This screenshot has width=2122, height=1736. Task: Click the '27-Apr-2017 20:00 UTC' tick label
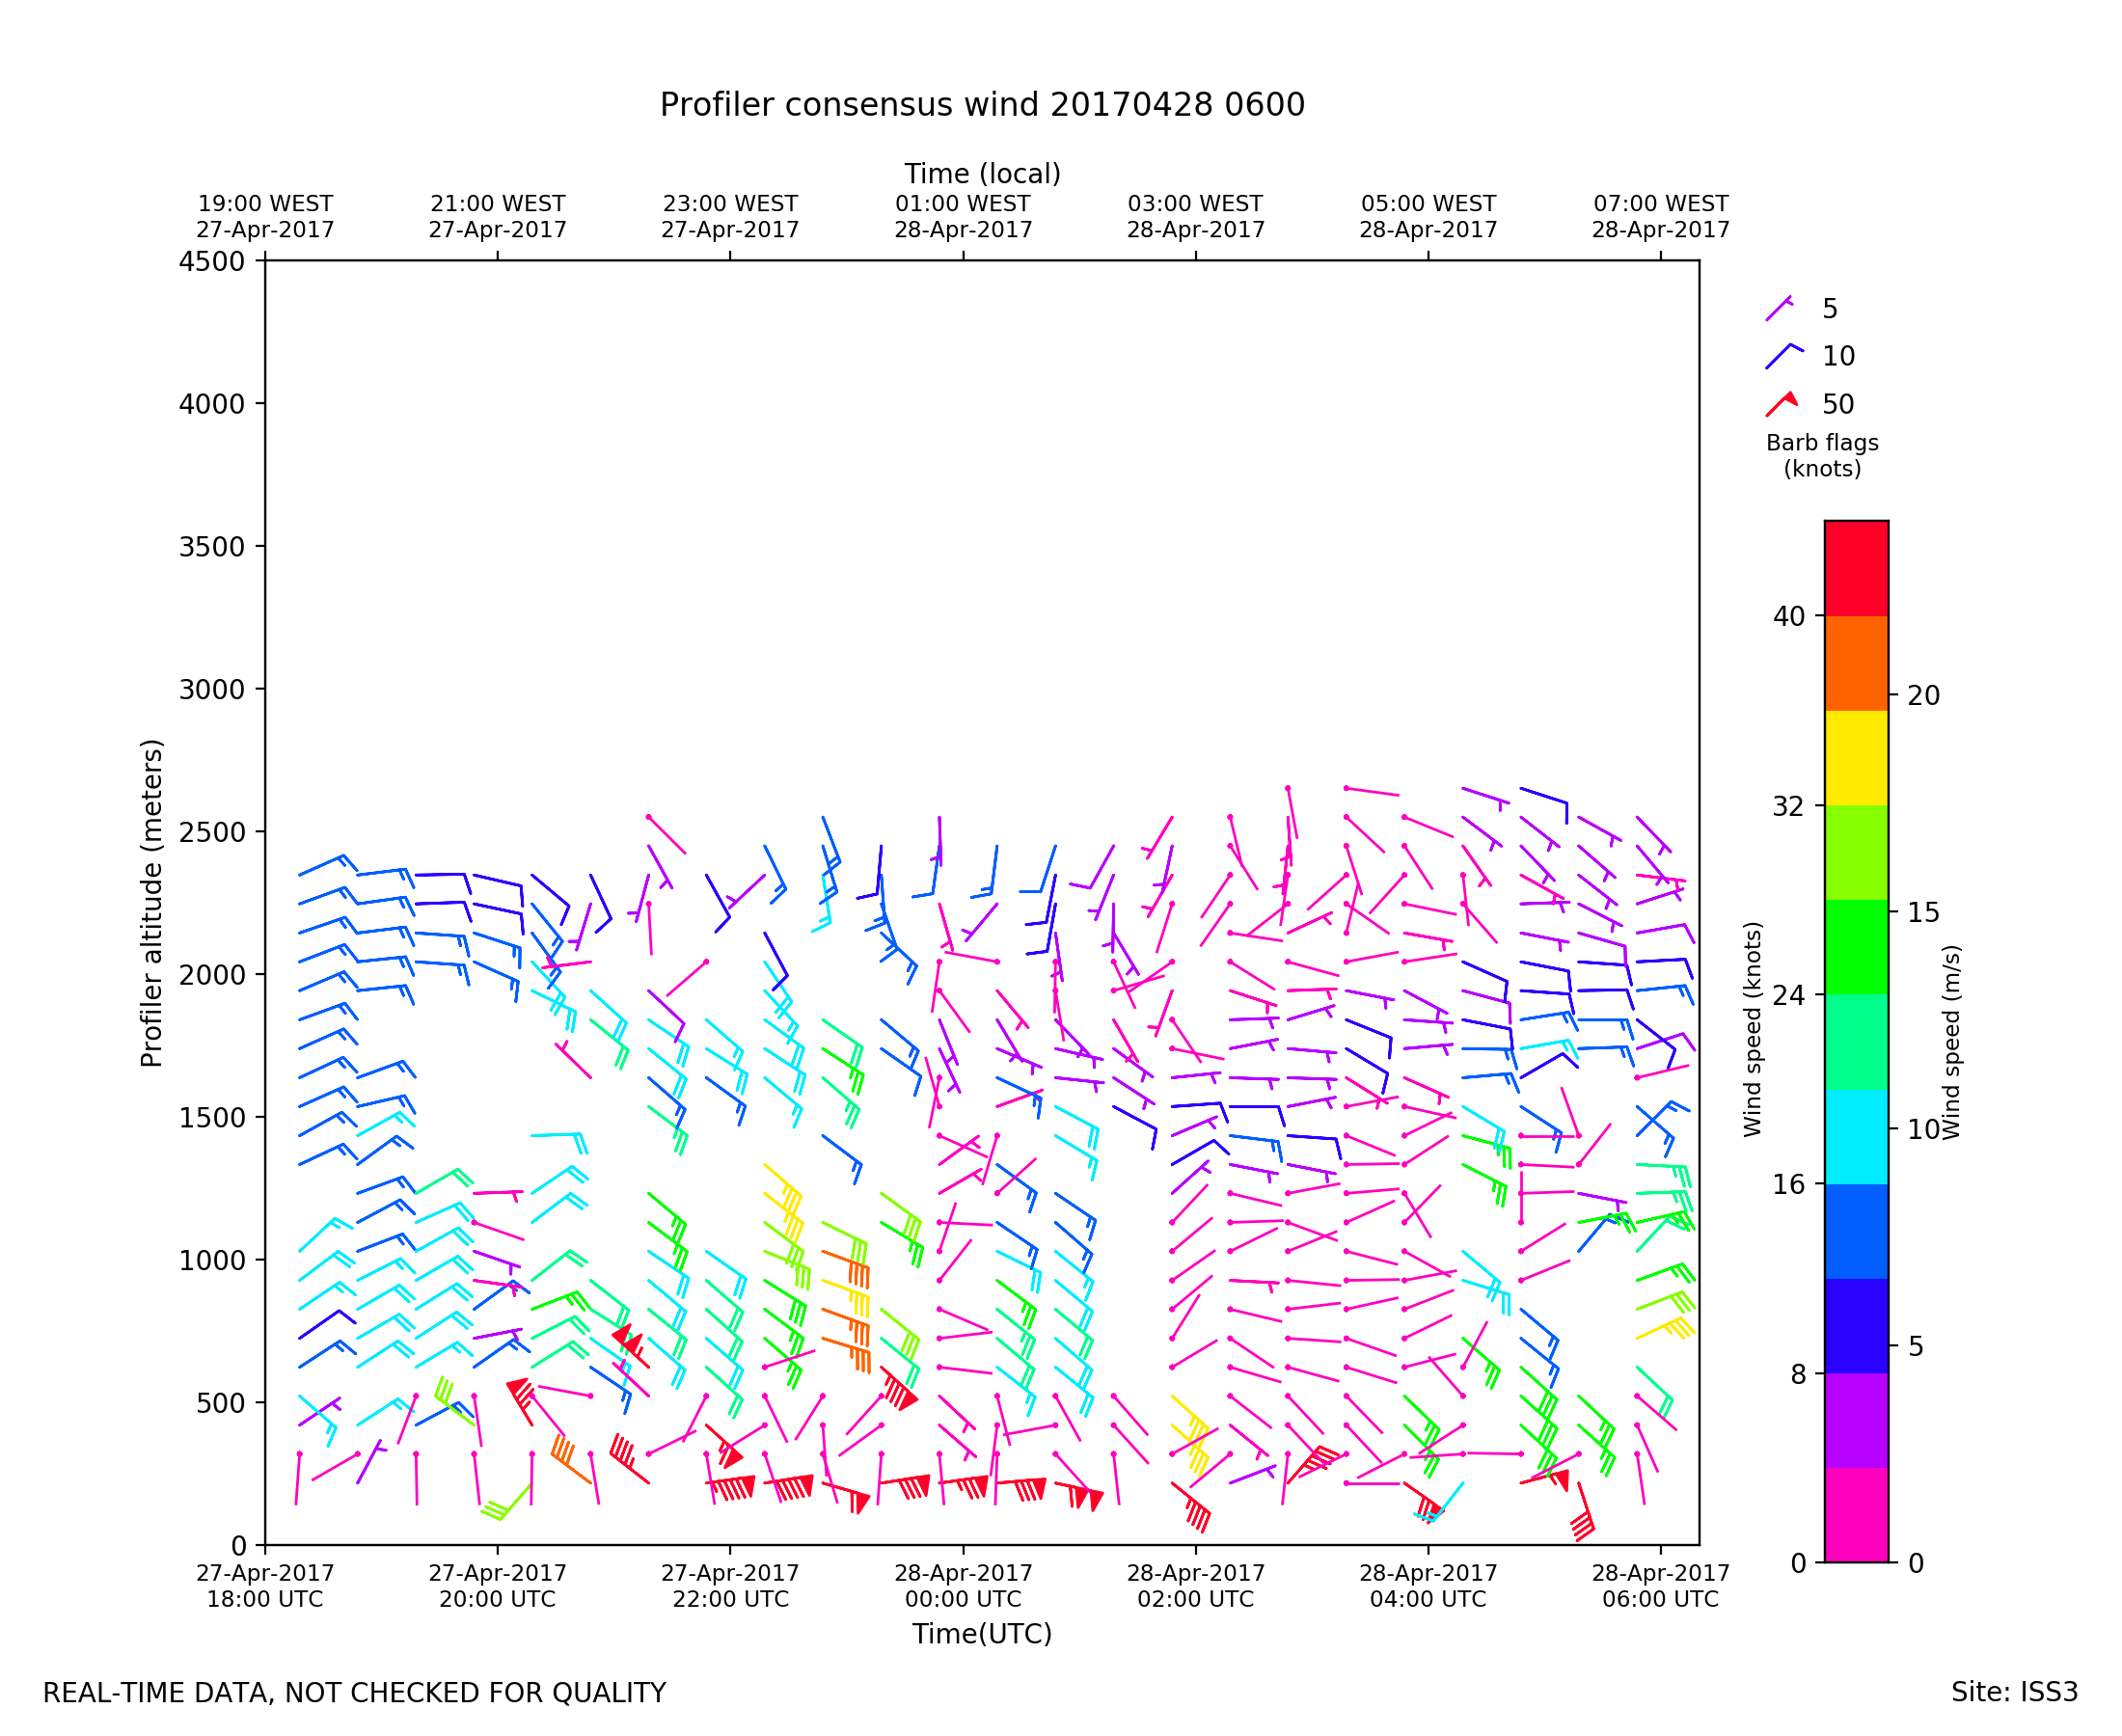[x=497, y=1586]
